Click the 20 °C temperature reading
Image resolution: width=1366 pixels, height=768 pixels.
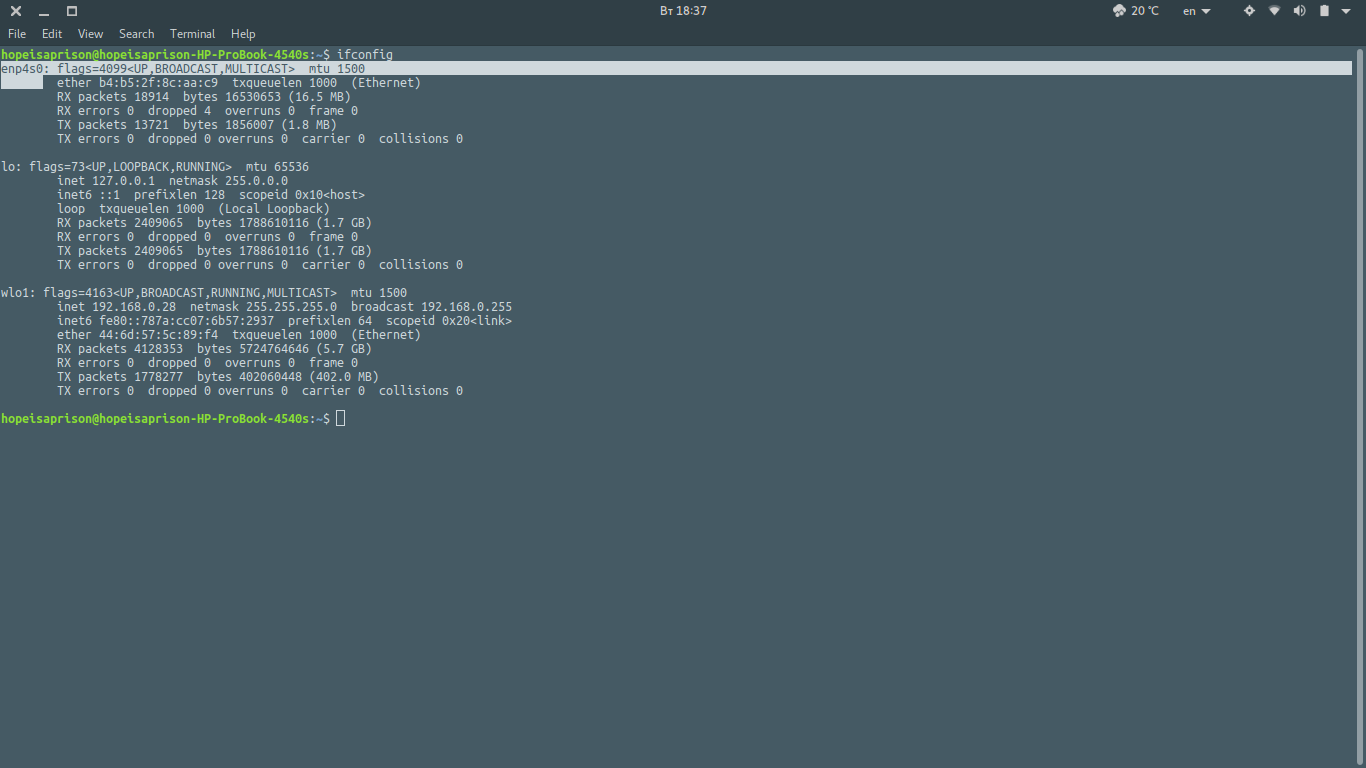pyautogui.click(x=1145, y=11)
